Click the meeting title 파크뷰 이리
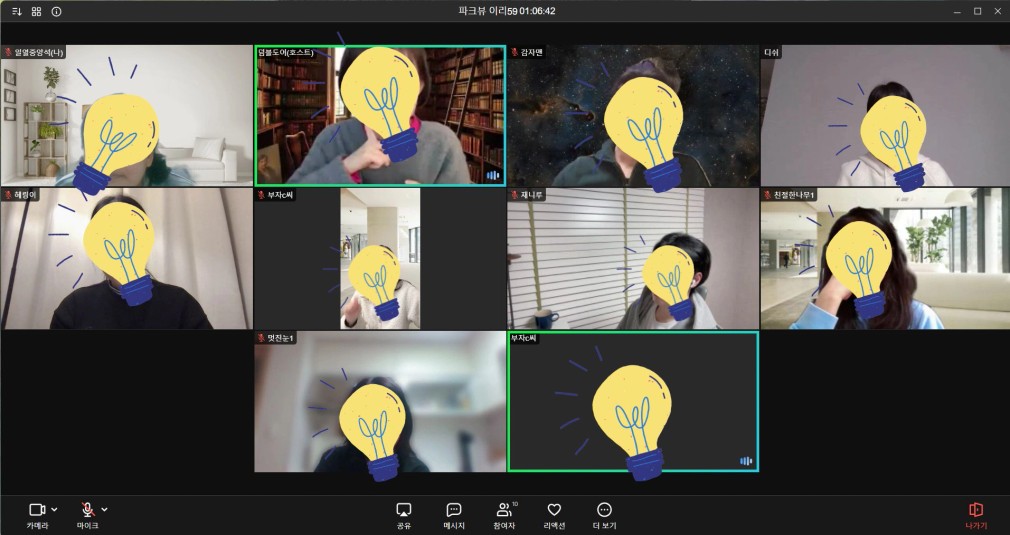 (482, 11)
